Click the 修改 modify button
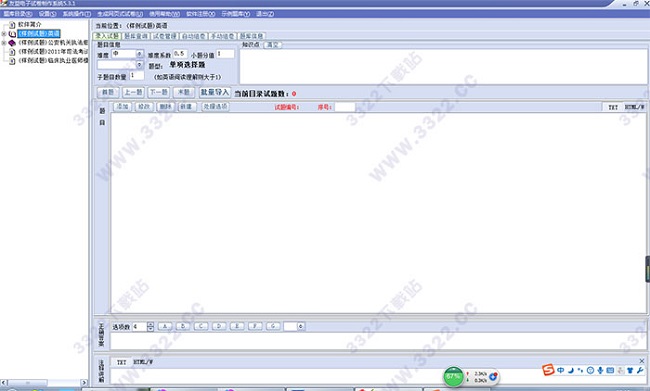This screenshot has width=650, height=391. 143,107
